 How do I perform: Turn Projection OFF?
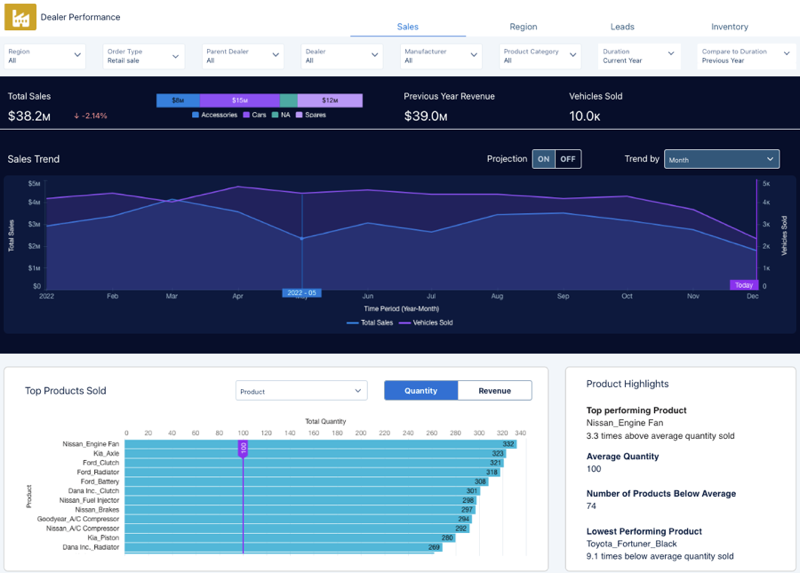pyautogui.click(x=568, y=159)
